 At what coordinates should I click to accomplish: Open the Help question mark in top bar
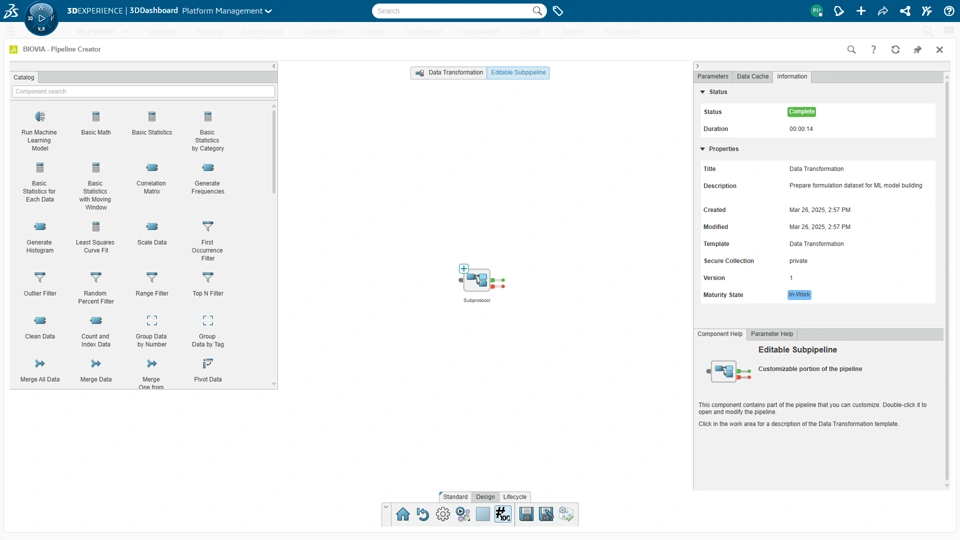(x=949, y=11)
